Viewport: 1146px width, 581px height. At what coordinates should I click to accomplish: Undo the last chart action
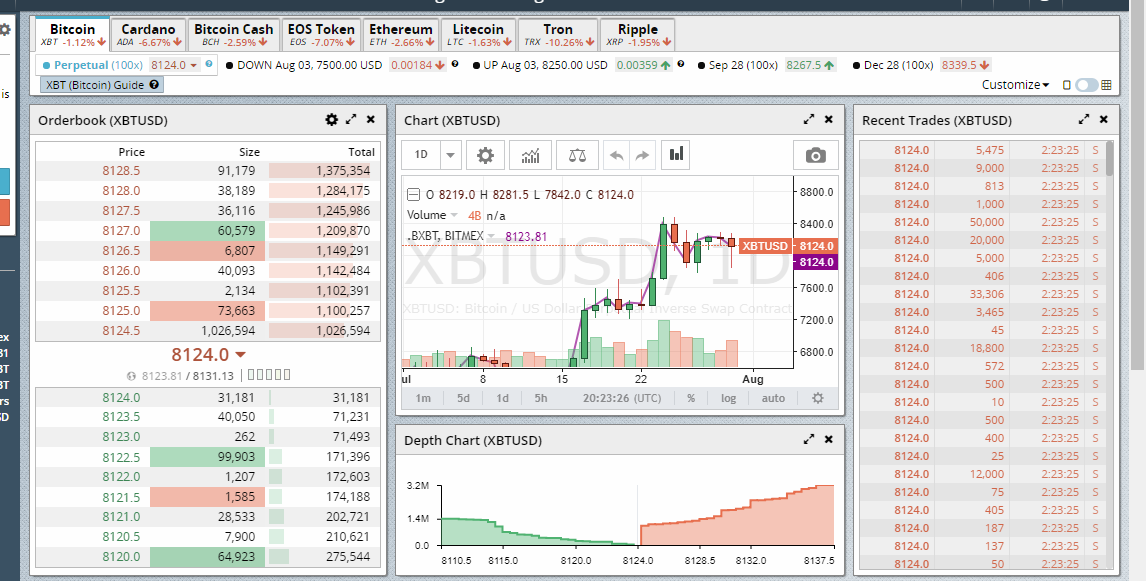click(617, 155)
